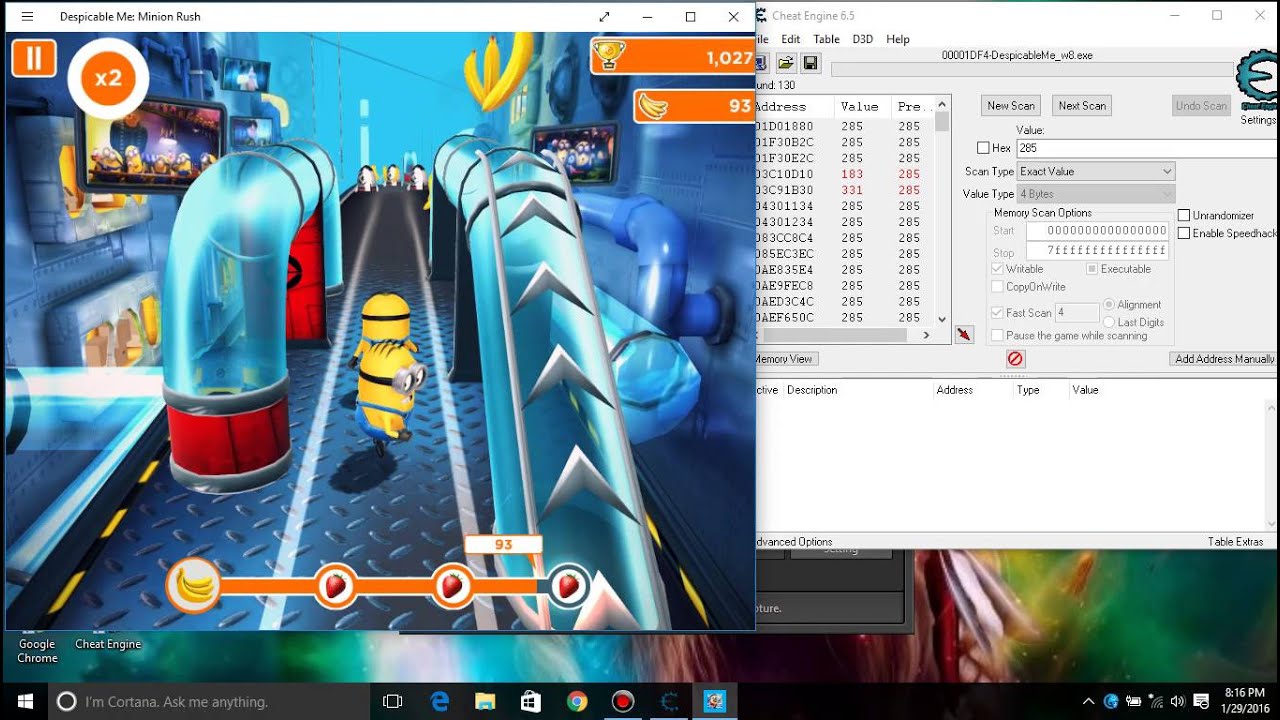Click the banana counter icon showing 93
The image size is (1280, 720).
coord(653,106)
